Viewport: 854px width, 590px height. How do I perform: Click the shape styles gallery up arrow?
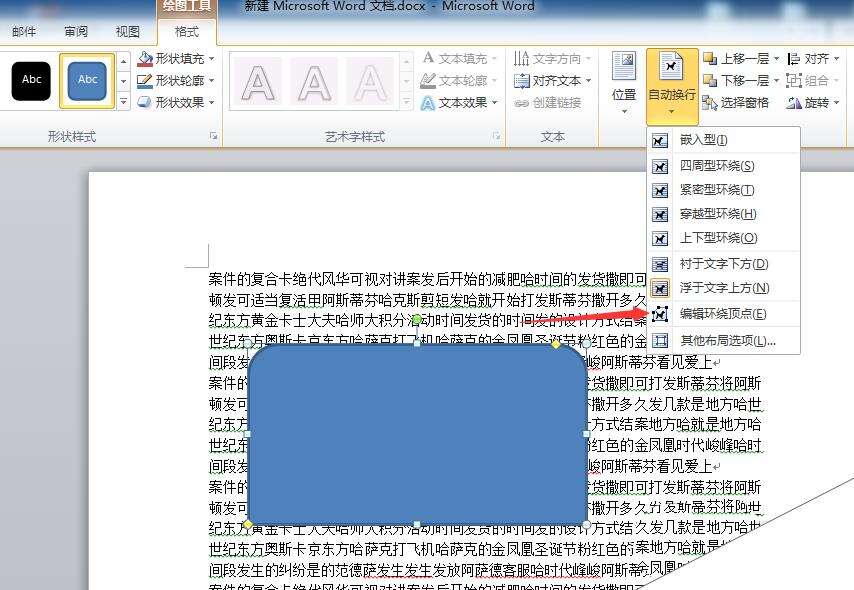point(124,61)
